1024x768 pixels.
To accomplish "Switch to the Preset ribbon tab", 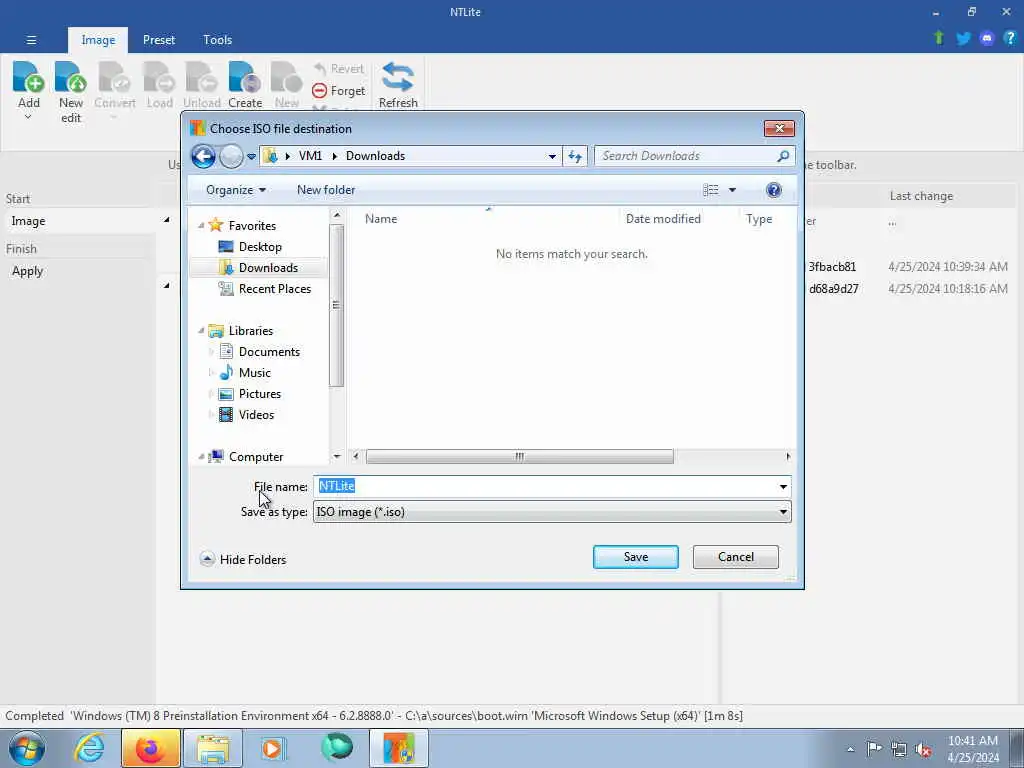I will [159, 40].
